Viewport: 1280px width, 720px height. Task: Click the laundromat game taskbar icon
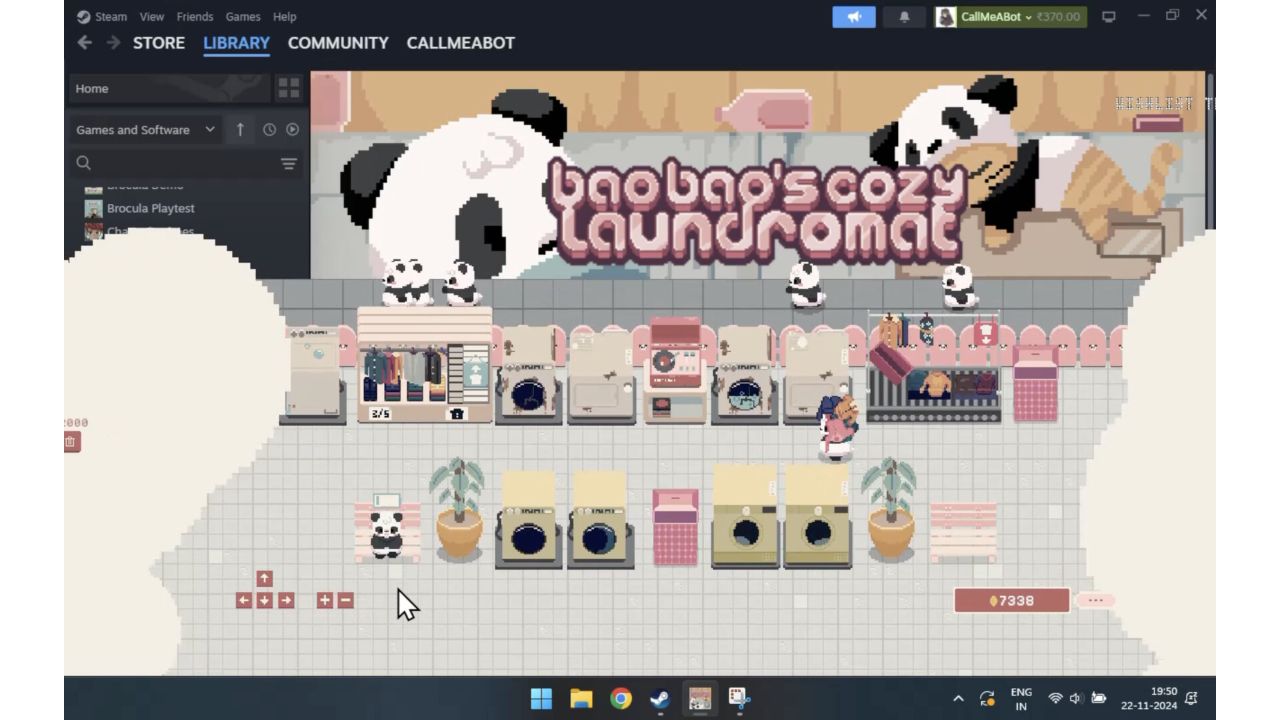700,698
